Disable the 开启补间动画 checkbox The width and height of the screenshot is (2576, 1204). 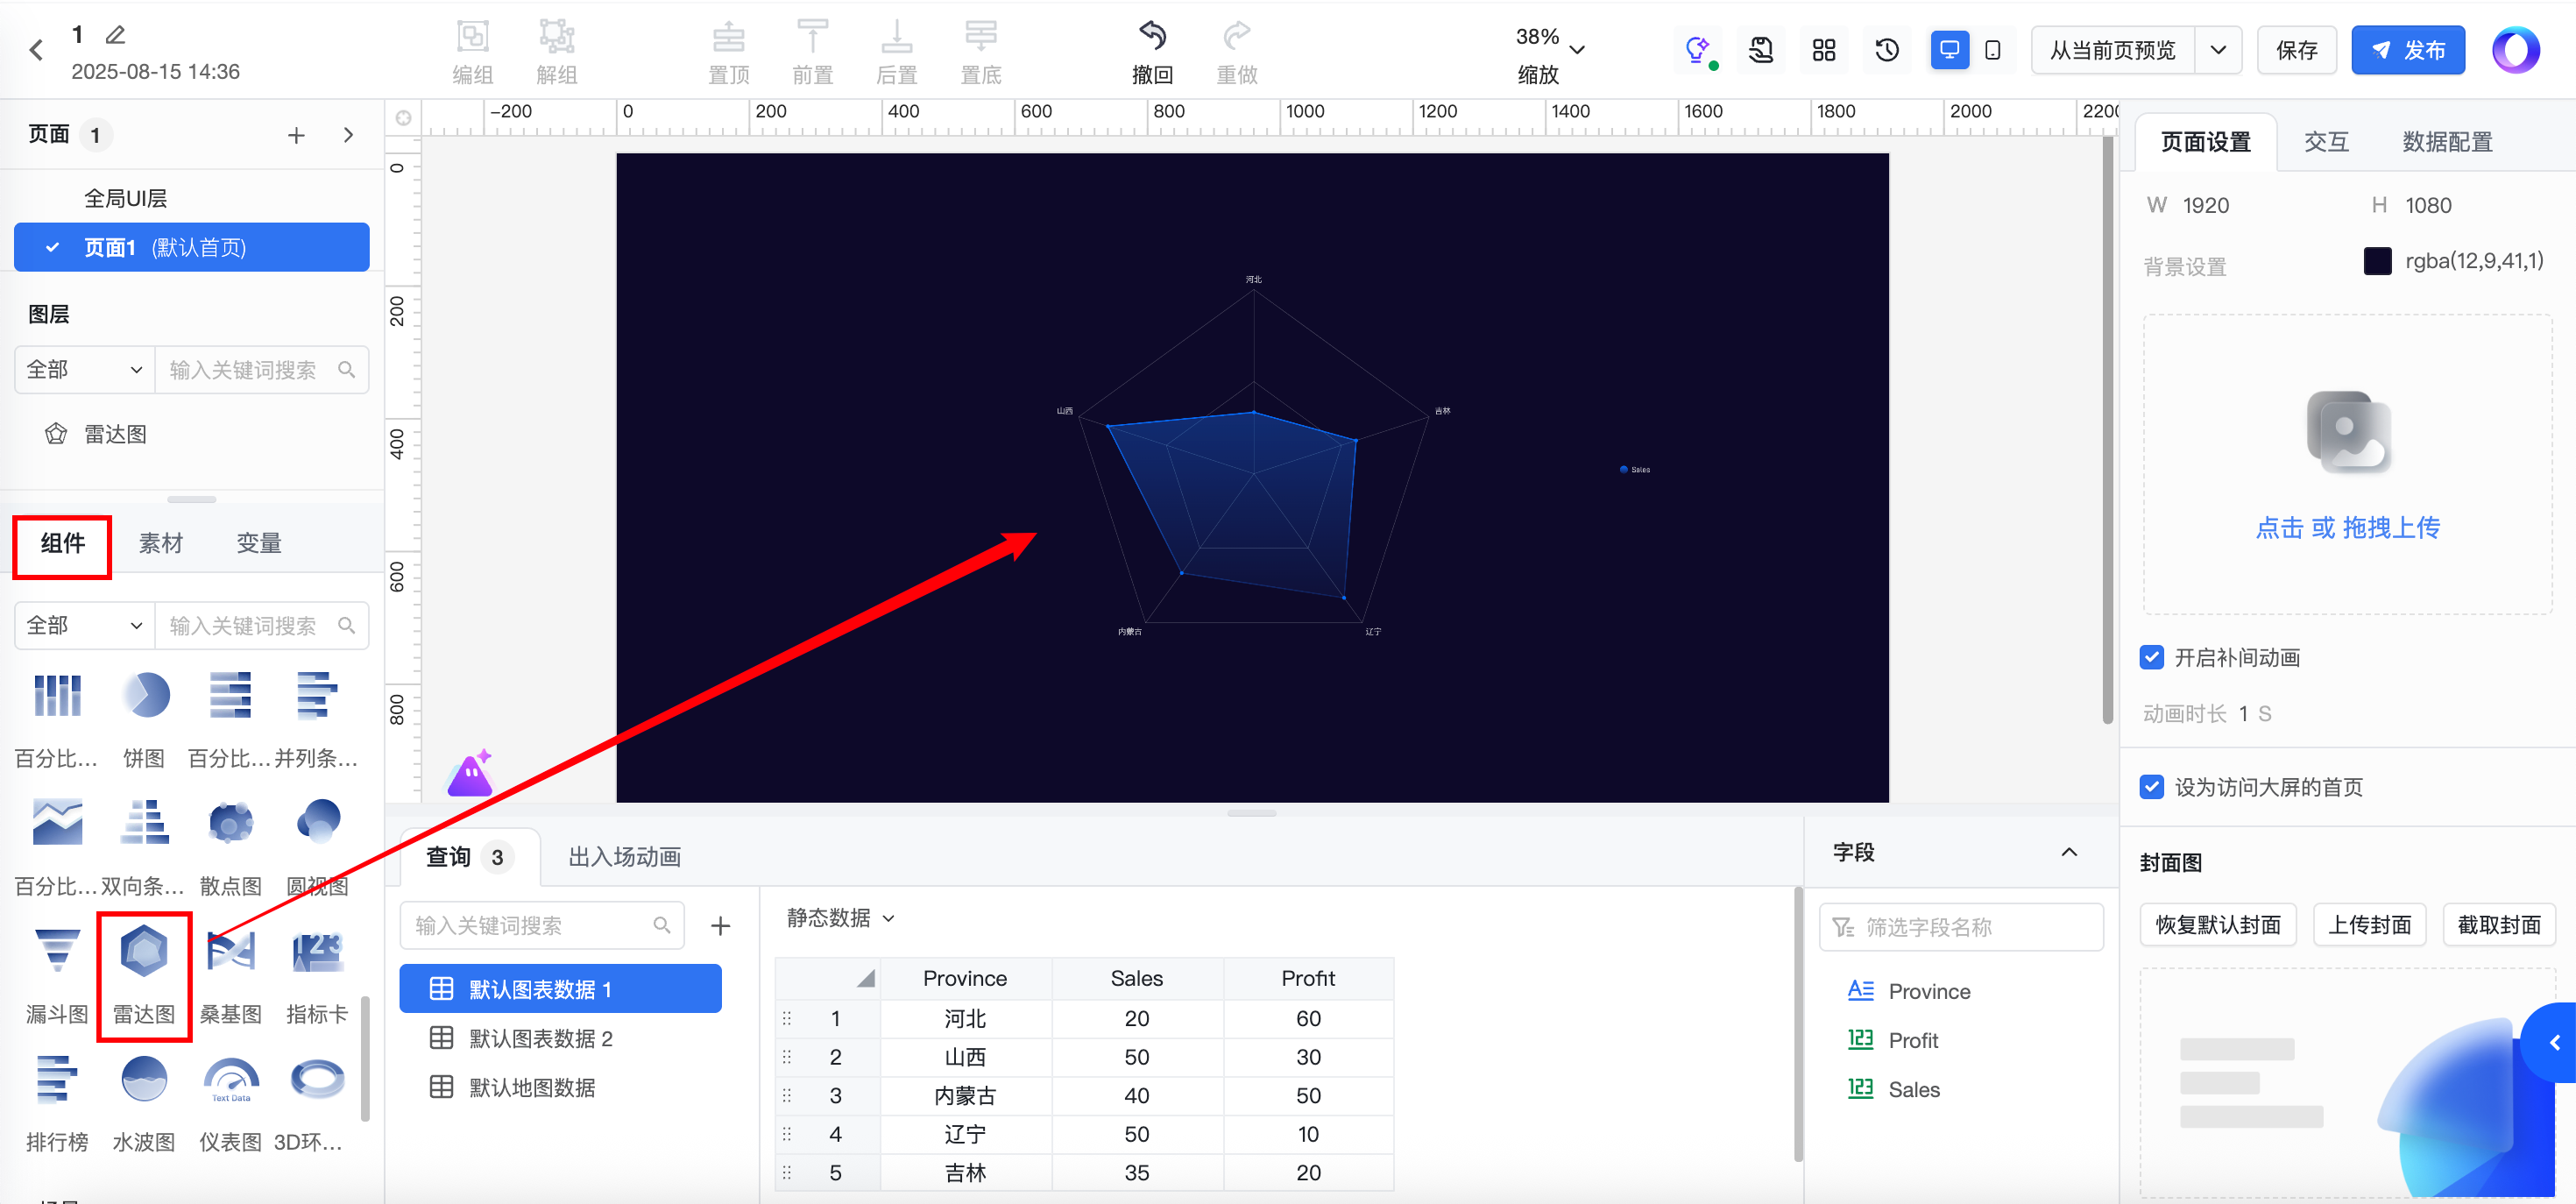(2152, 657)
